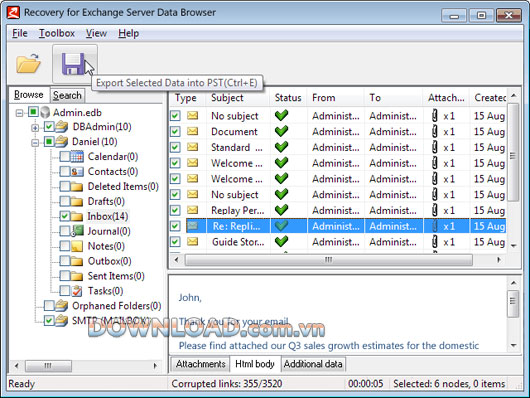Expand the DBAdmin(10) tree node
Screen dimensions: 530x398
pyautogui.click(x=35, y=128)
